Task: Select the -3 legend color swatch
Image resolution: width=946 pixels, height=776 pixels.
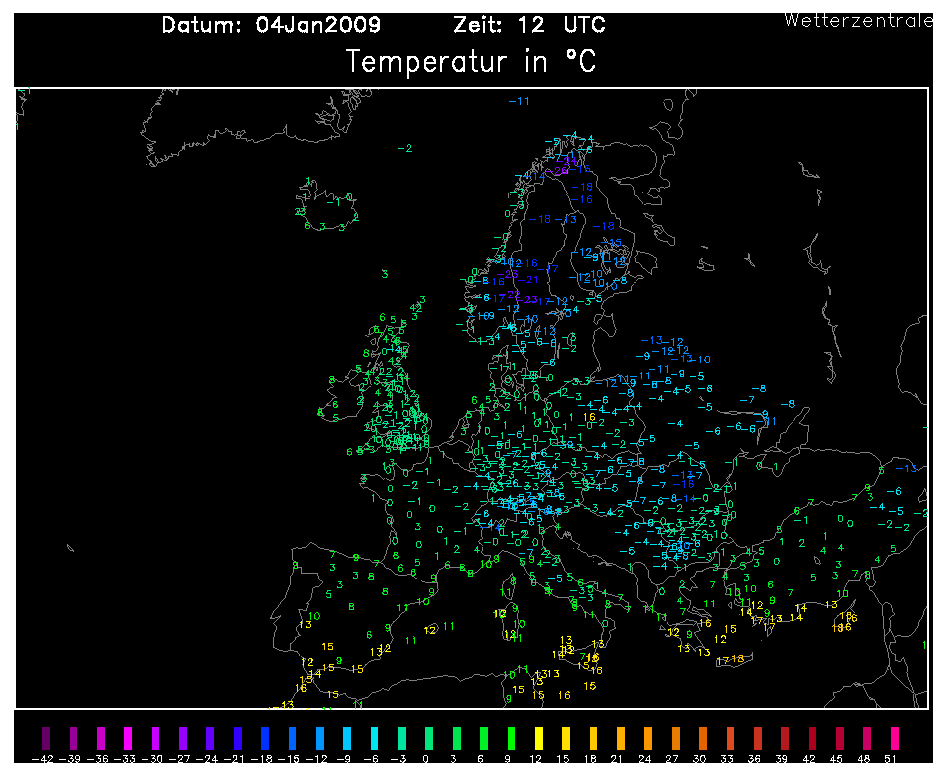Action: (x=402, y=739)
